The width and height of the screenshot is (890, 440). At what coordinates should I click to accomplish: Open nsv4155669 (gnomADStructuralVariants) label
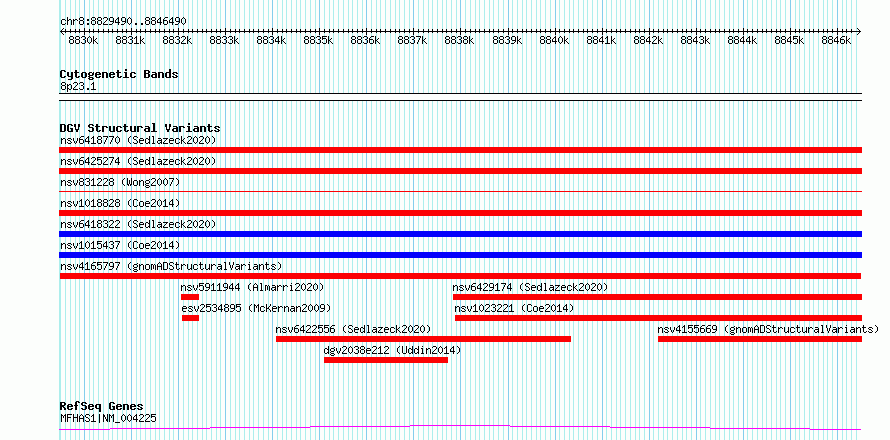point(768,329)
